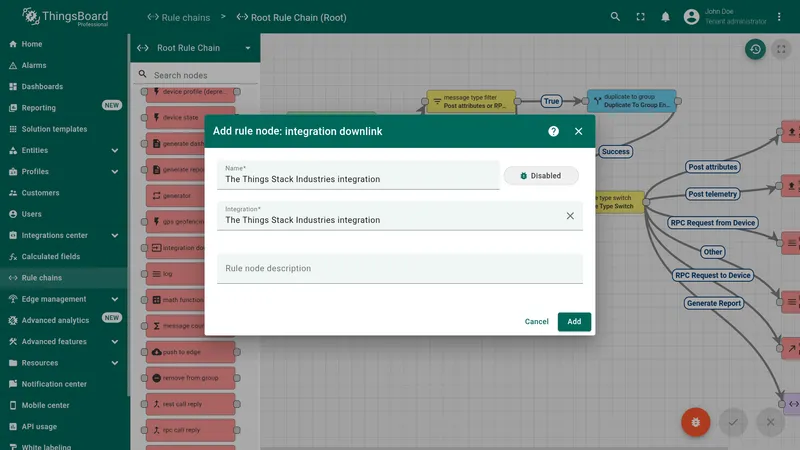Select the remove from group node
The image size is (800, 450).
coord(190,378)
